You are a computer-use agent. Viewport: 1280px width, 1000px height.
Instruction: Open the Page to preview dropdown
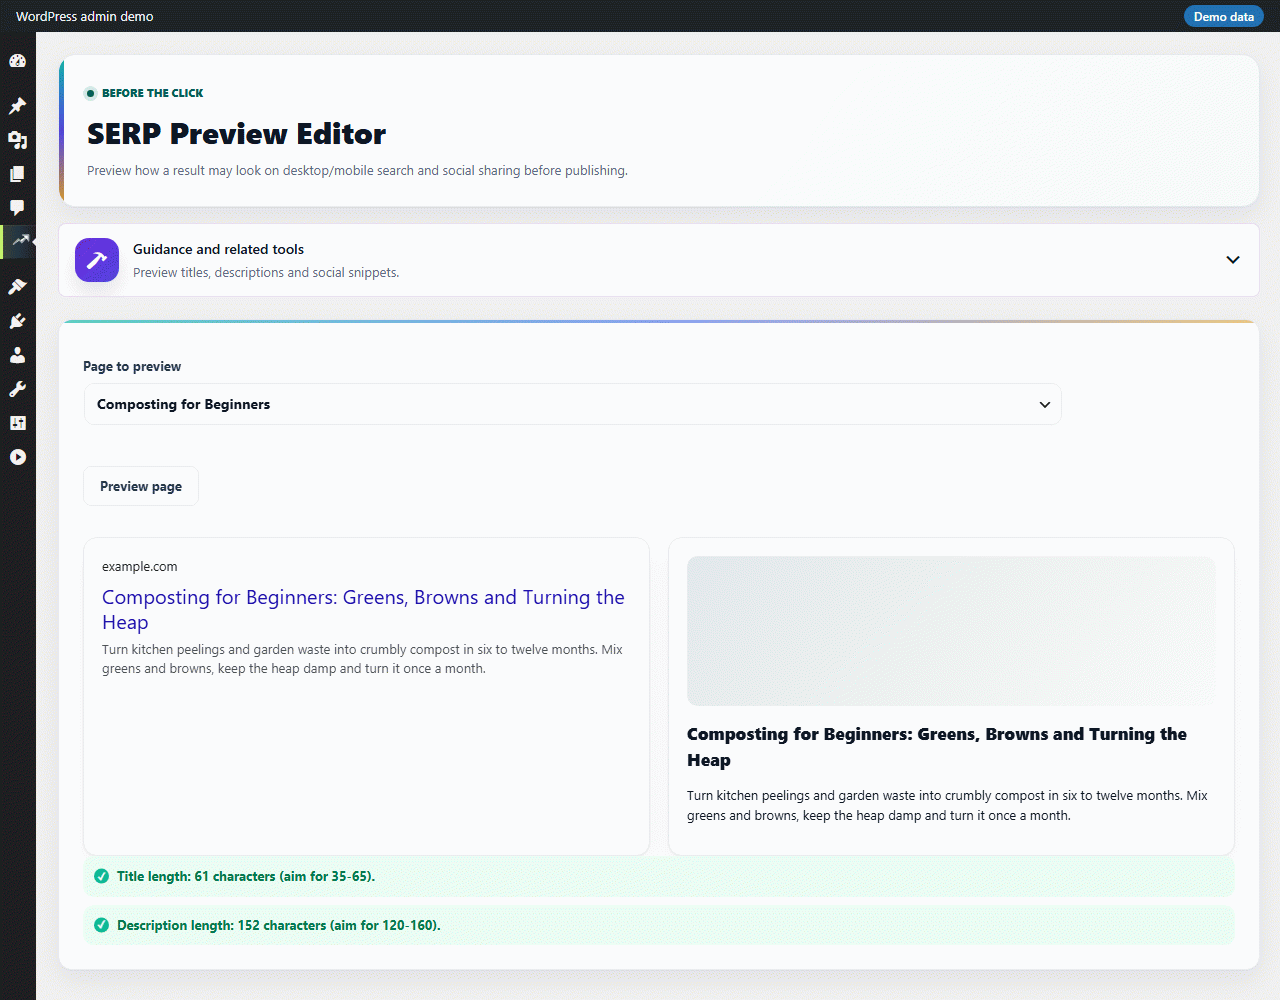pos(572,404)
